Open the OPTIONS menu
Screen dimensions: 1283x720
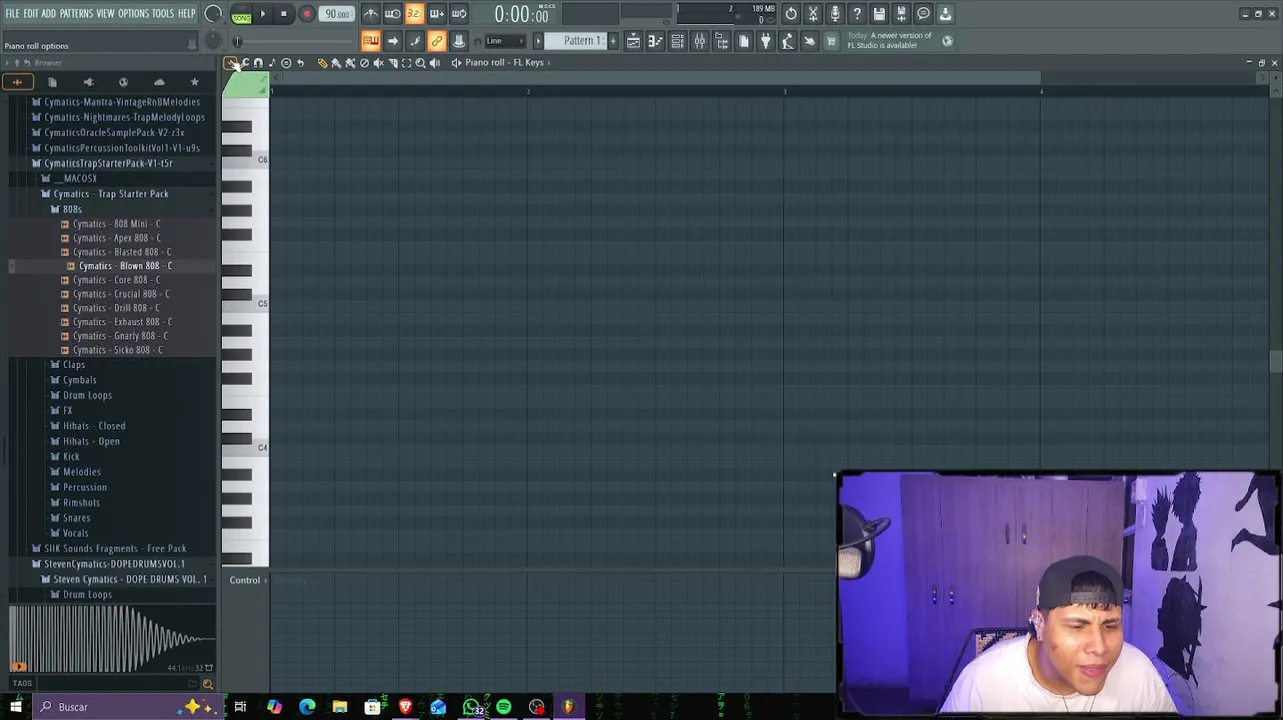click(133, 14)
